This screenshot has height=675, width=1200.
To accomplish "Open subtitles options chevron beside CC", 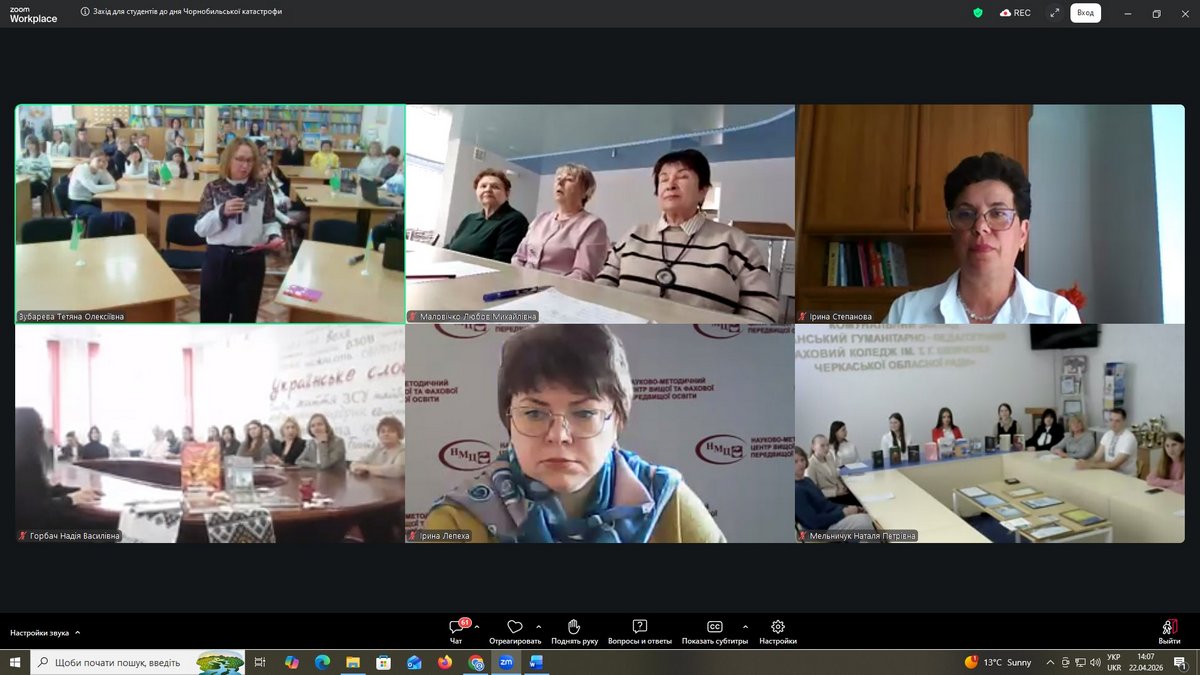I will [x=745, y=627].
